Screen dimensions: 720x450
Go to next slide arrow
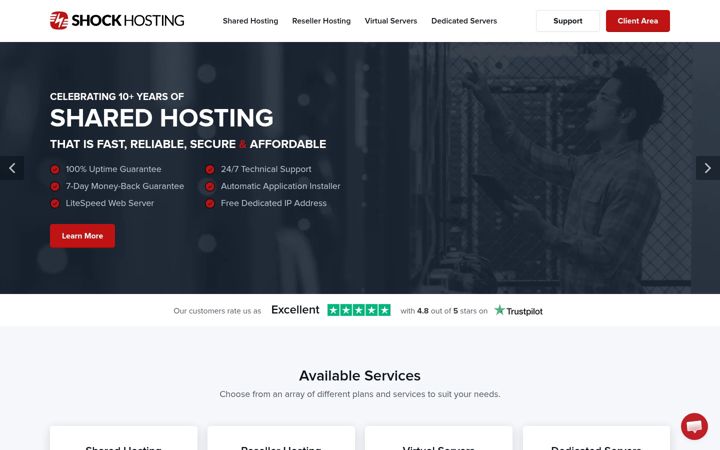(x=708, y=168)
